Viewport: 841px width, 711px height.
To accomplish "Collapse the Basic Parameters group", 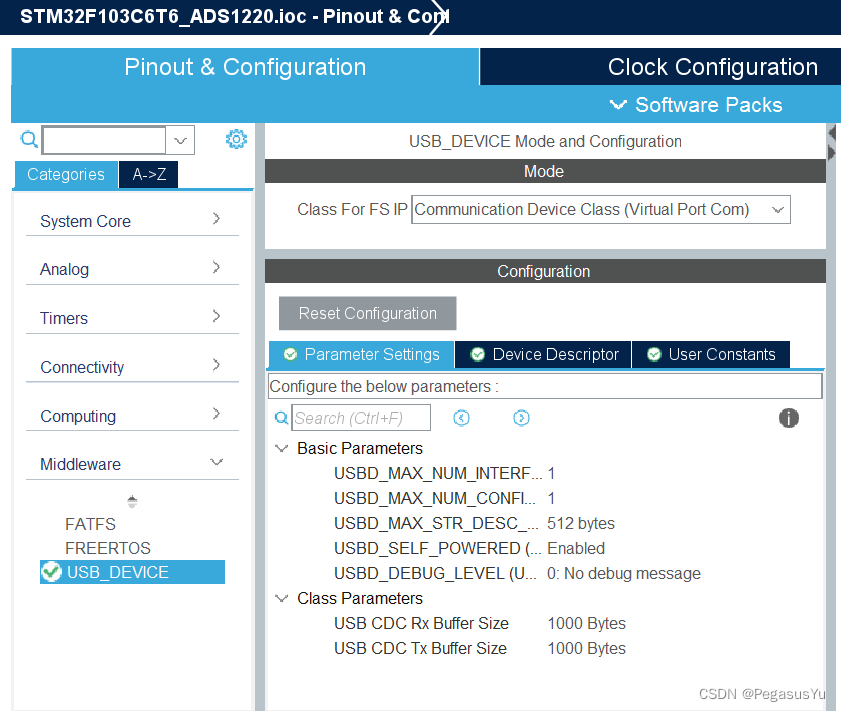I will pos(282,448).
